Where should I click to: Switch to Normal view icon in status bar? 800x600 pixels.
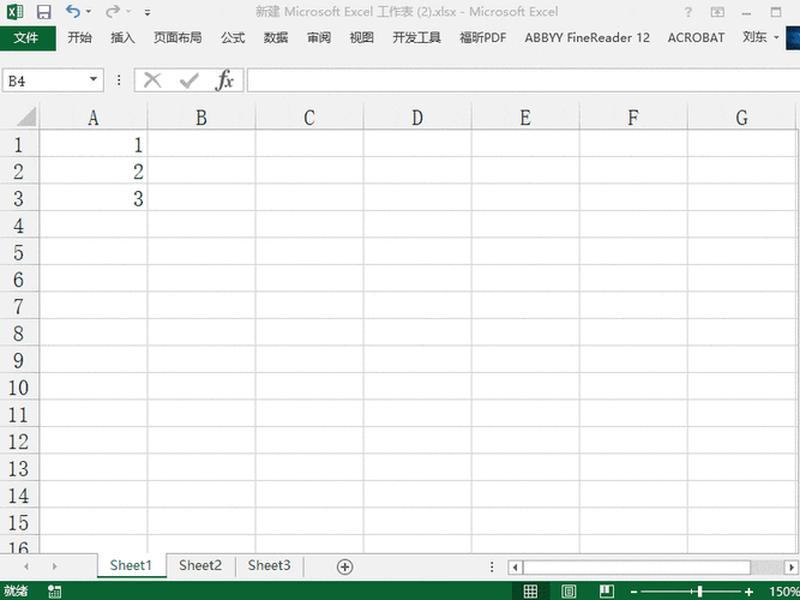click(x=530, y=591)
